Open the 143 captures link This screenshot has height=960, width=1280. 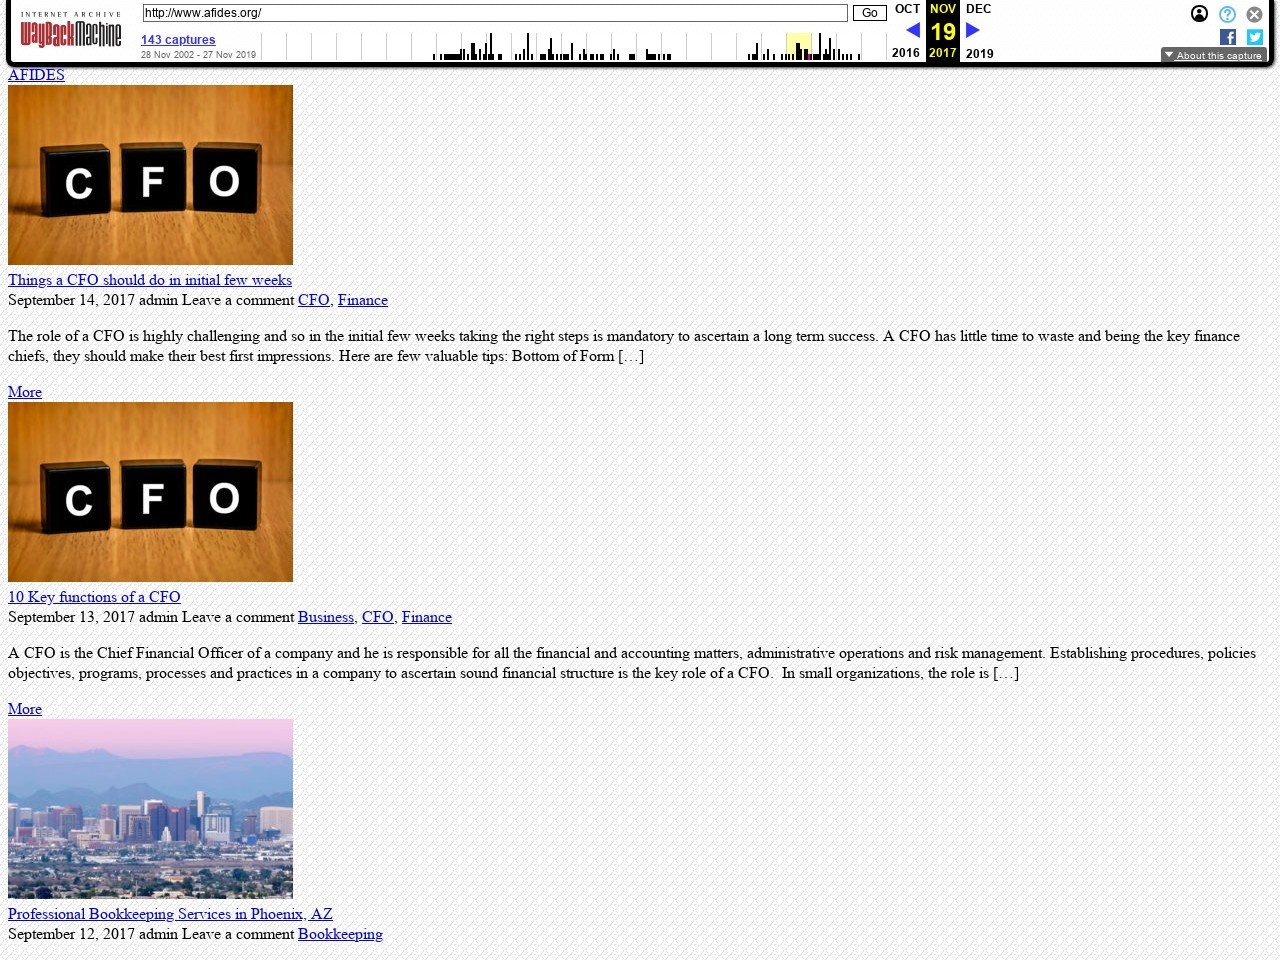click(178, 40)
